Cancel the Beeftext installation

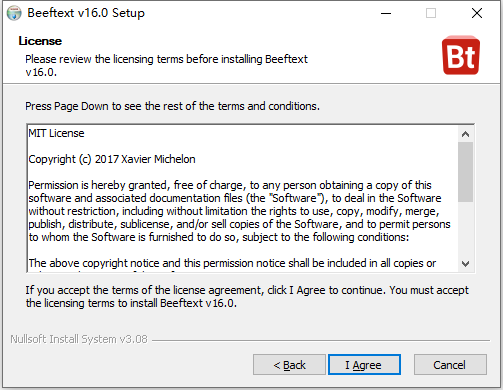tap(450, 365)
